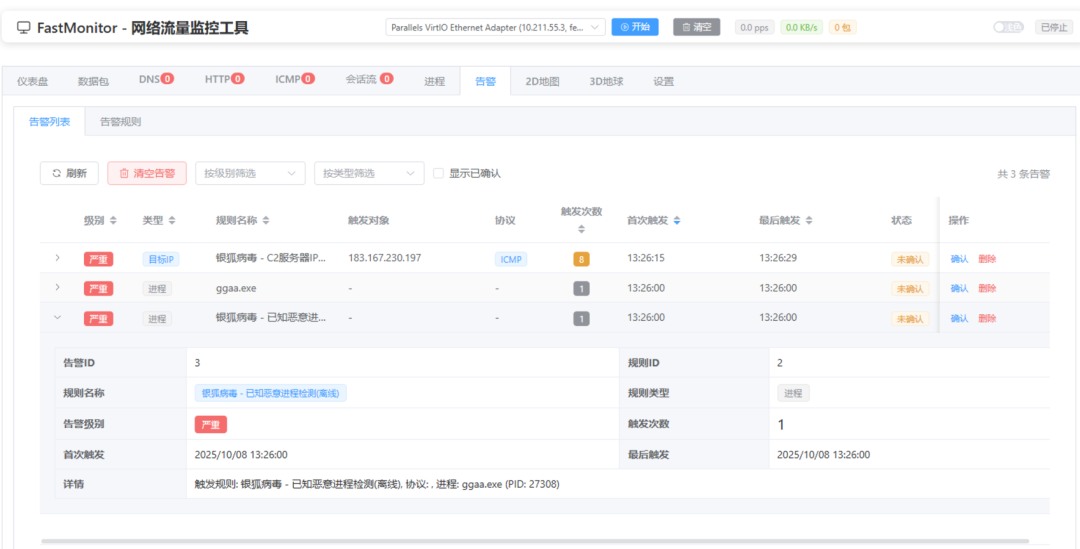1080x549 pixels.
Task: Delete the ggaa.exe alert
Action: [x=987, y=289]
